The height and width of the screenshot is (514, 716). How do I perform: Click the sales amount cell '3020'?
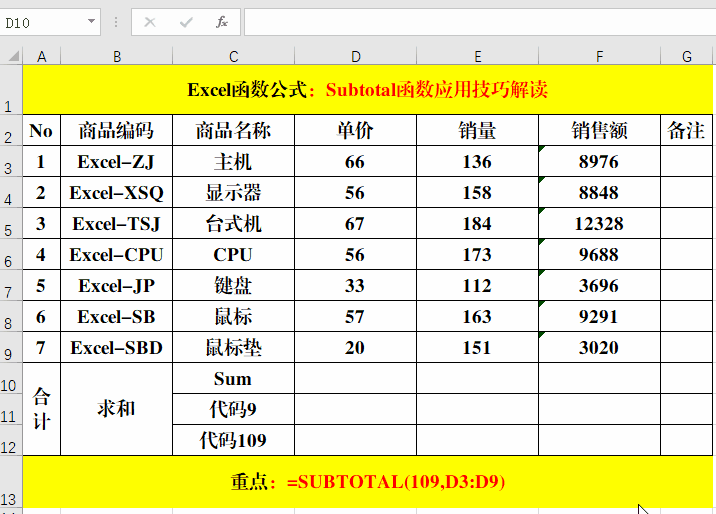tap(599, 347)
